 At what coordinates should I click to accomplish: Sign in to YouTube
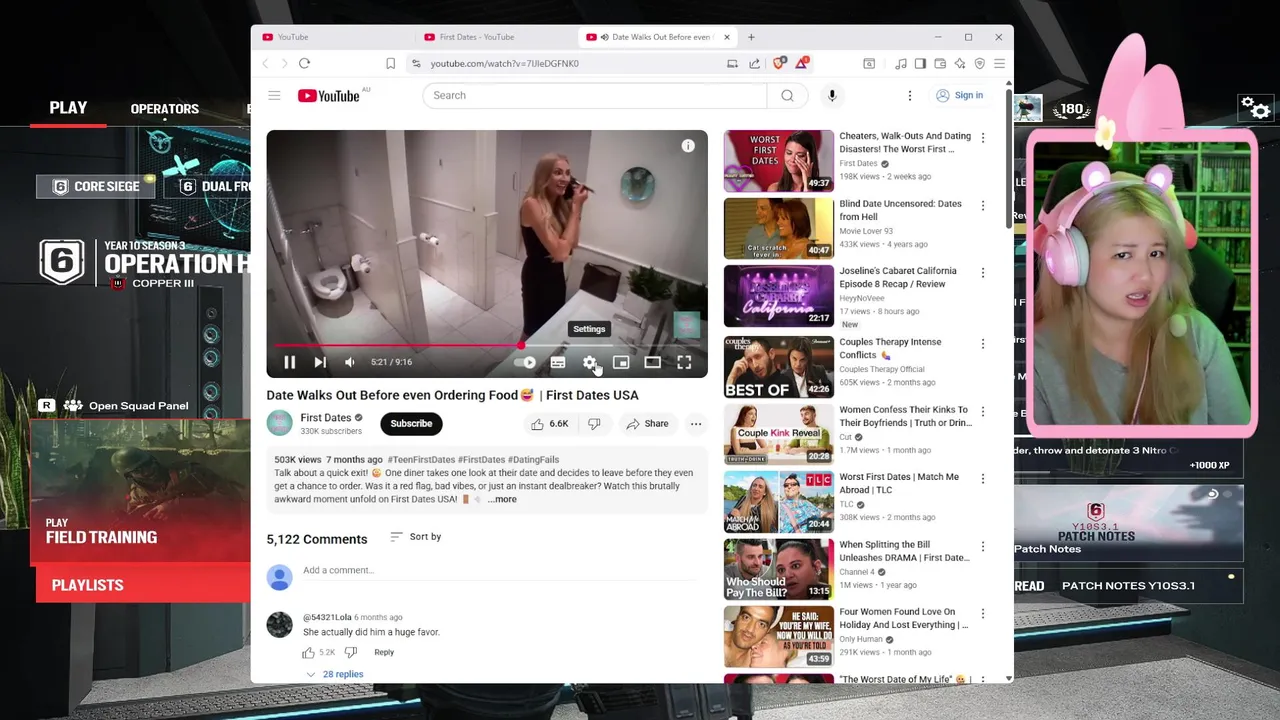tap(959, 96)
